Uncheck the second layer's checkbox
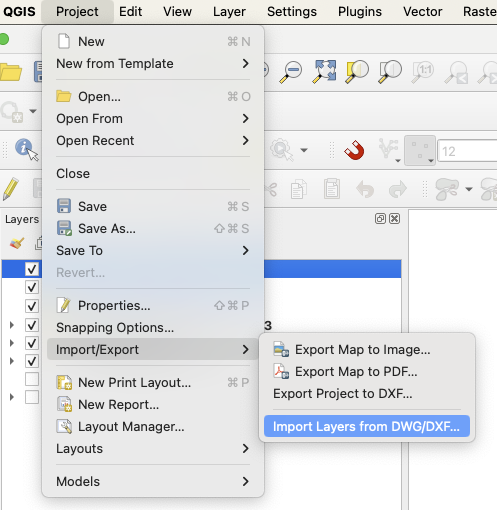The width and height of the screenshot is (497, 510). pyautogui.click(x=32, y=287)
